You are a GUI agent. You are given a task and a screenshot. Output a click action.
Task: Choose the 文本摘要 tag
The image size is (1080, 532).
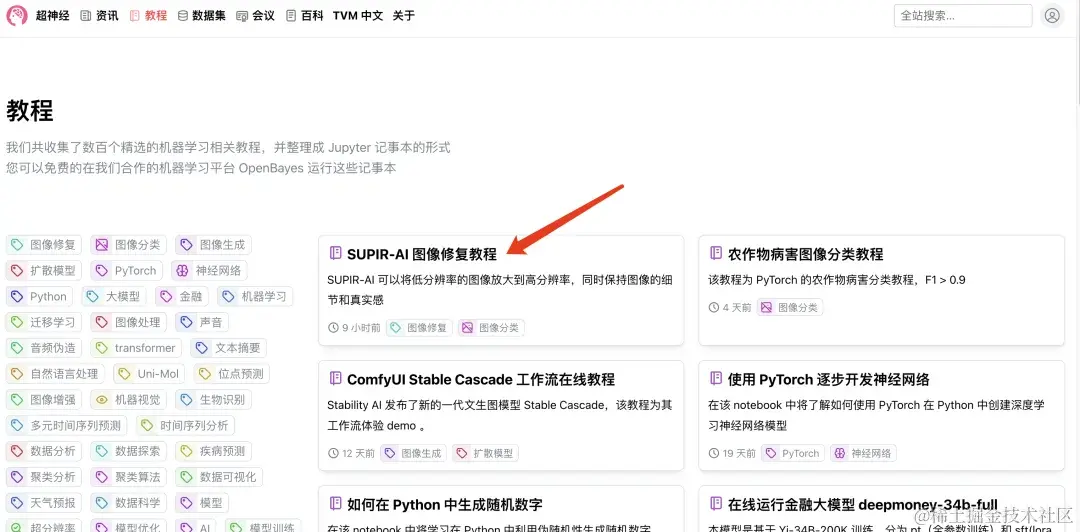pyautogui.click(x=229, y=348)
